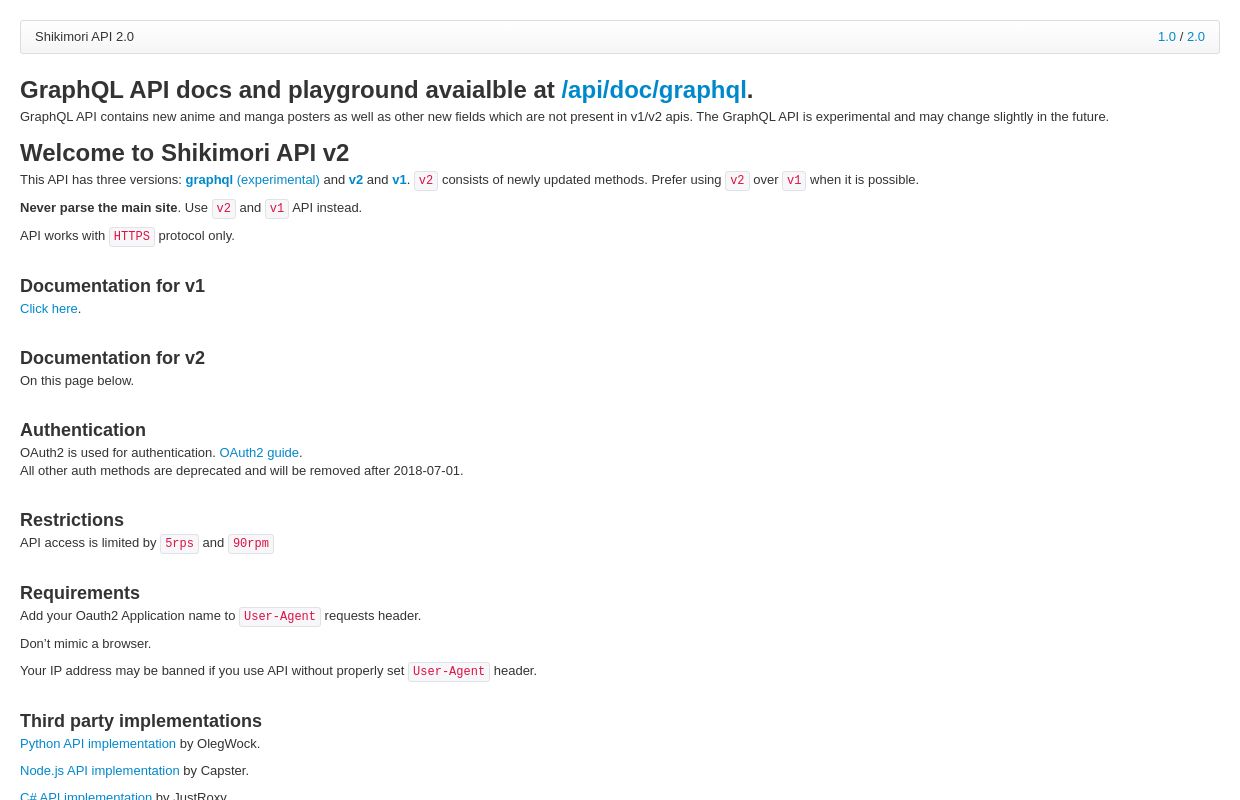Viewport: 1240px width, 800px height.
Task: Click the 5rps code label
Action: click(179, 544)
